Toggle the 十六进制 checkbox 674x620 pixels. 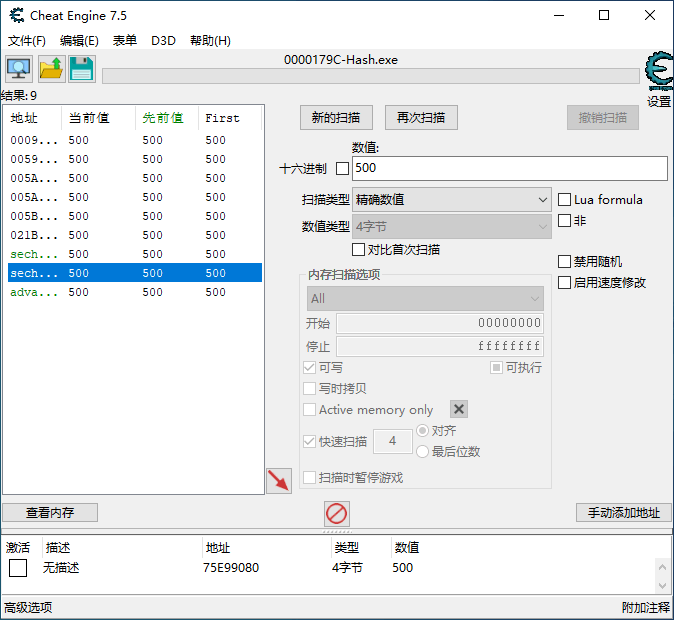click(x=342, y=169)
